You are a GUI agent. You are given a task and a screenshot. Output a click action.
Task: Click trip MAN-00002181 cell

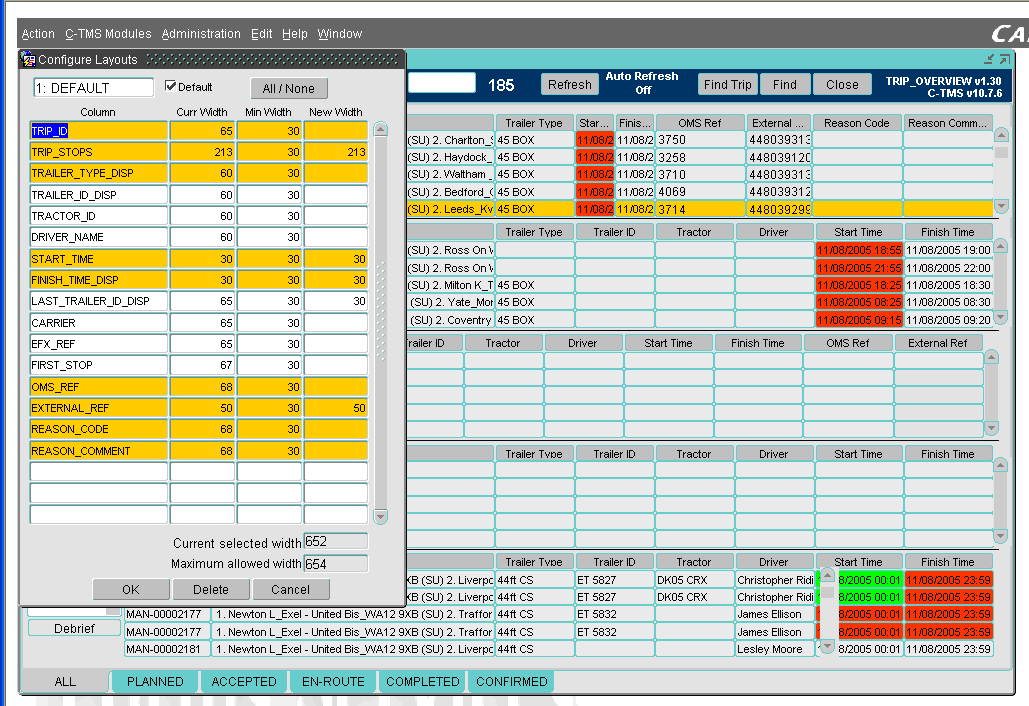tap(167, 649)
